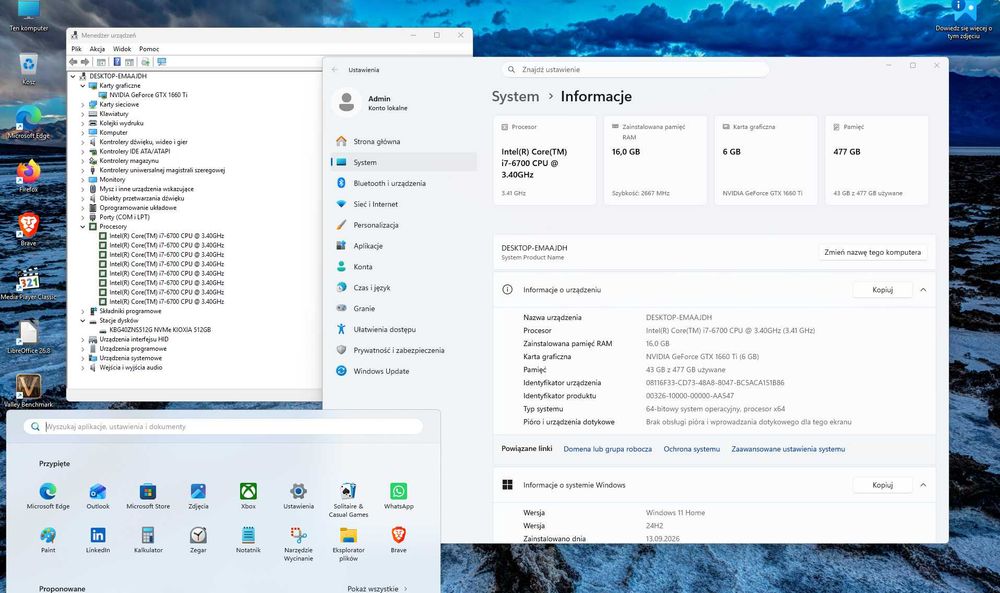
Task: Click back arrow in Device Manager toolbar
Action: pyautogui.click(x=73, y=62)
